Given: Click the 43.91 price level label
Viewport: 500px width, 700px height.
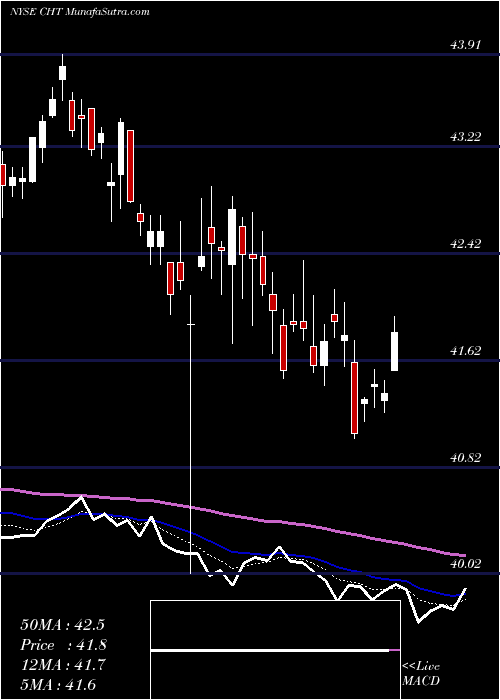Looking at the screenshot, I should (466, 45).
